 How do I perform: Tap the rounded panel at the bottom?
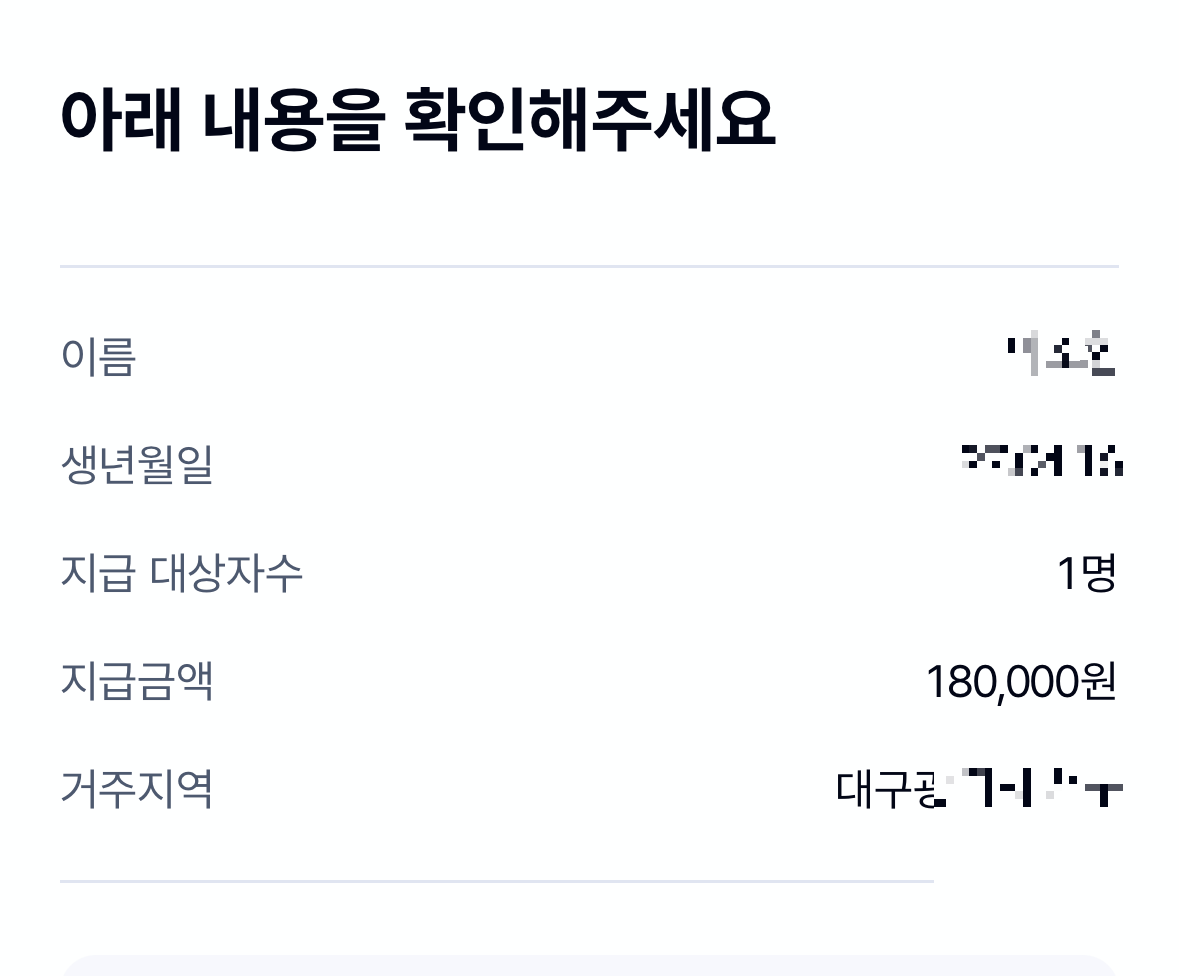point(590,965)
